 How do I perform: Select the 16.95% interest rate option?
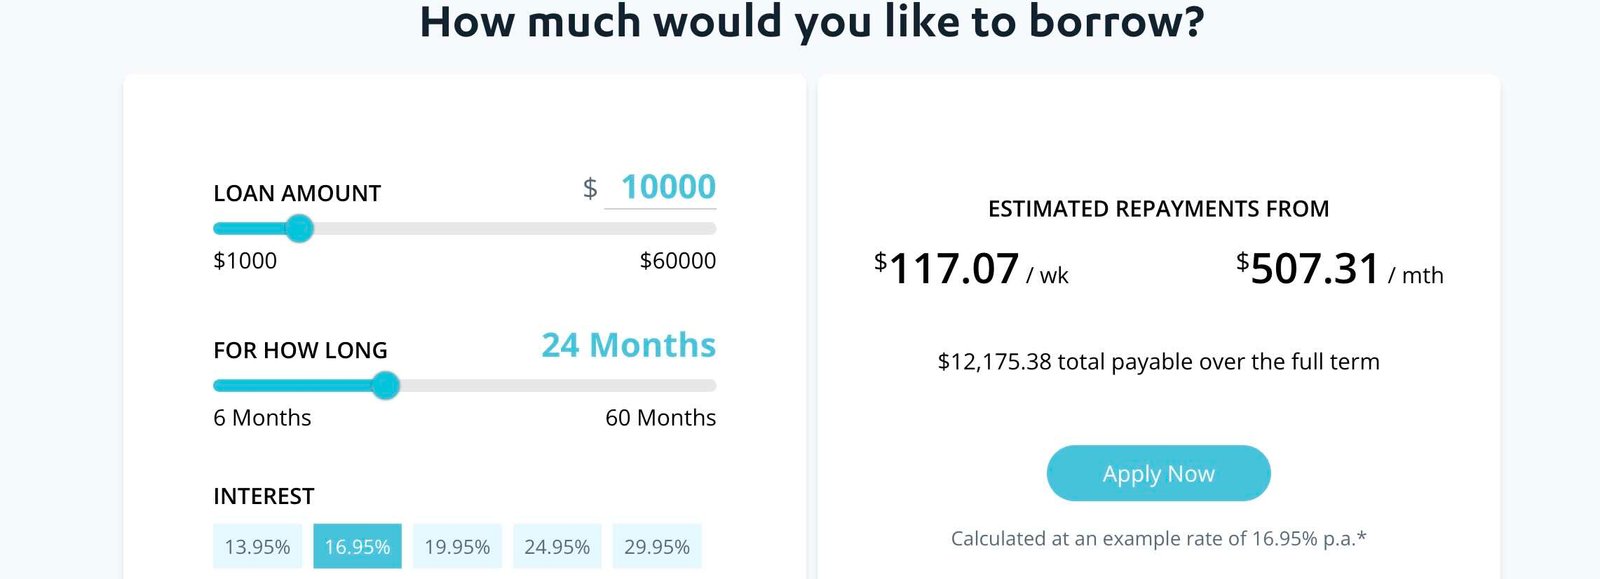click(x=357, y=547)
